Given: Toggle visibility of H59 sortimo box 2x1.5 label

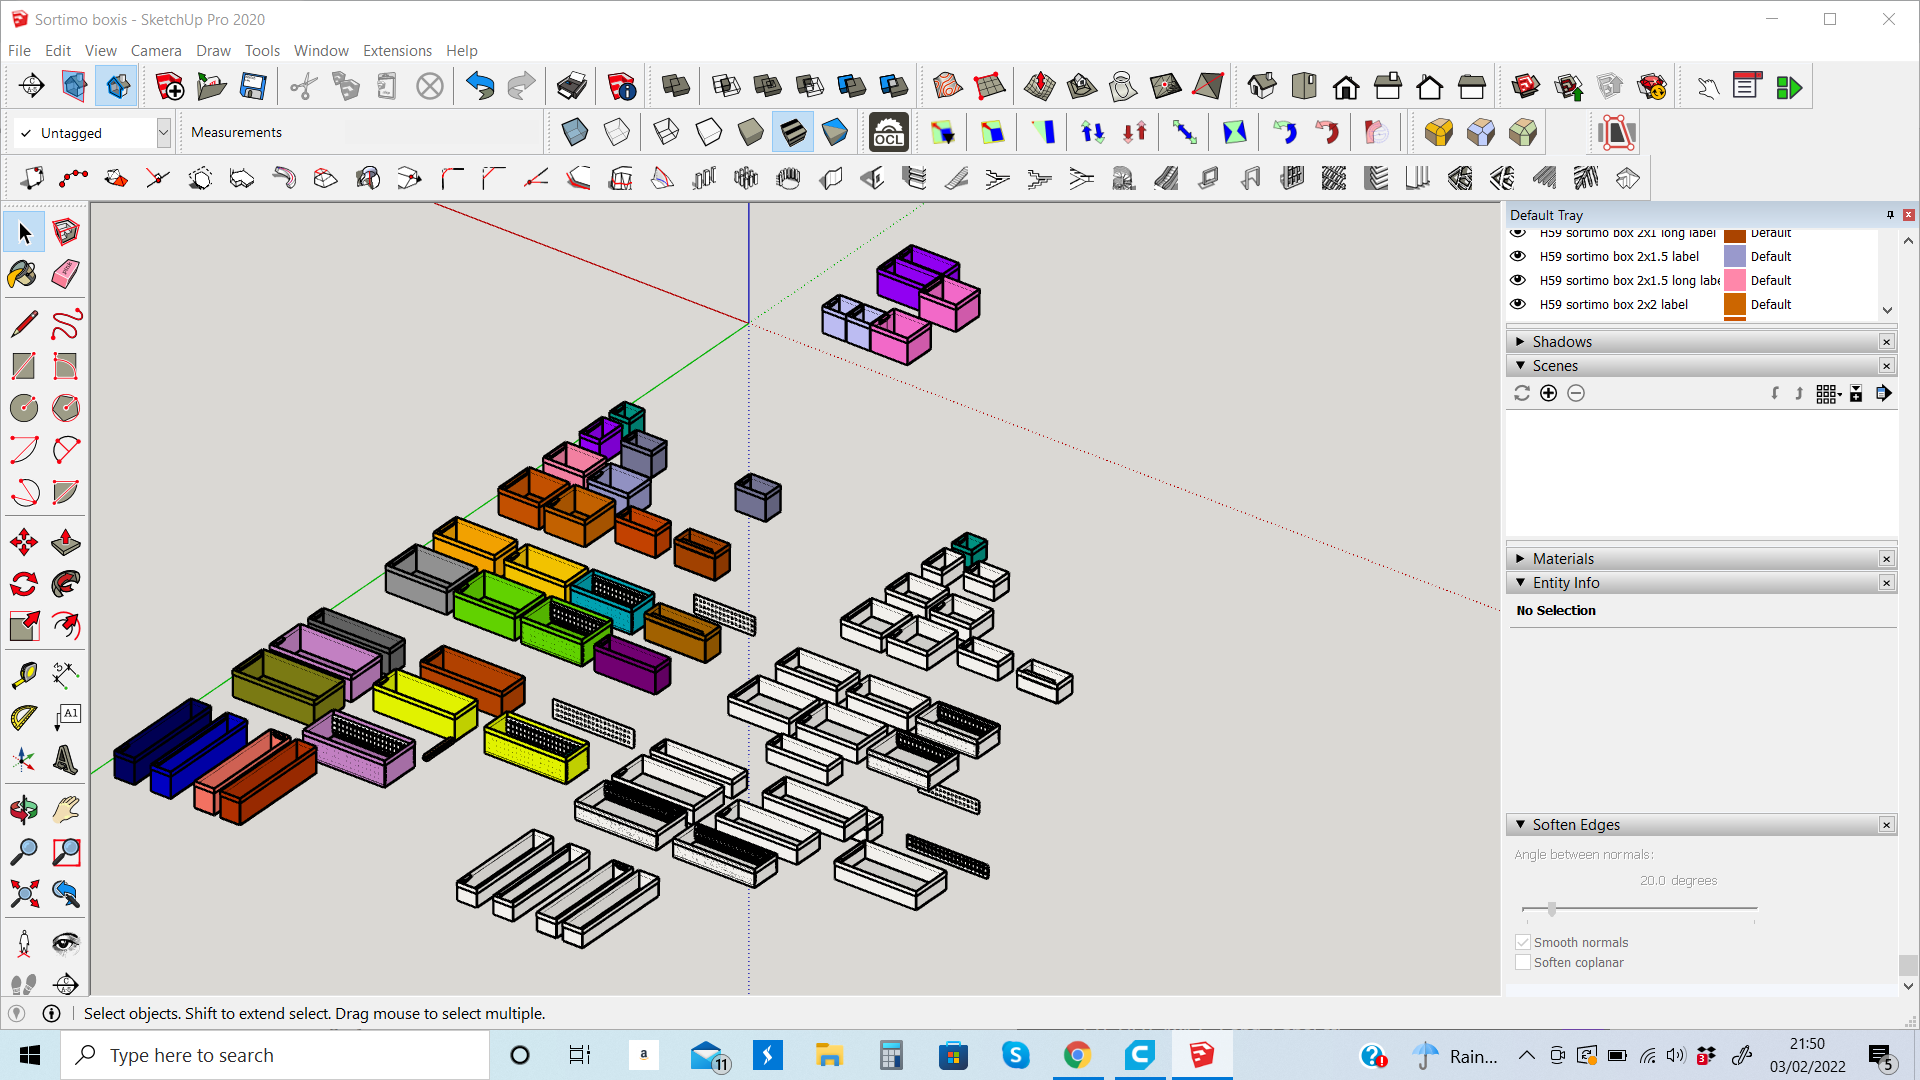Looking at the screenshot, I should [x=1518, y=256].
